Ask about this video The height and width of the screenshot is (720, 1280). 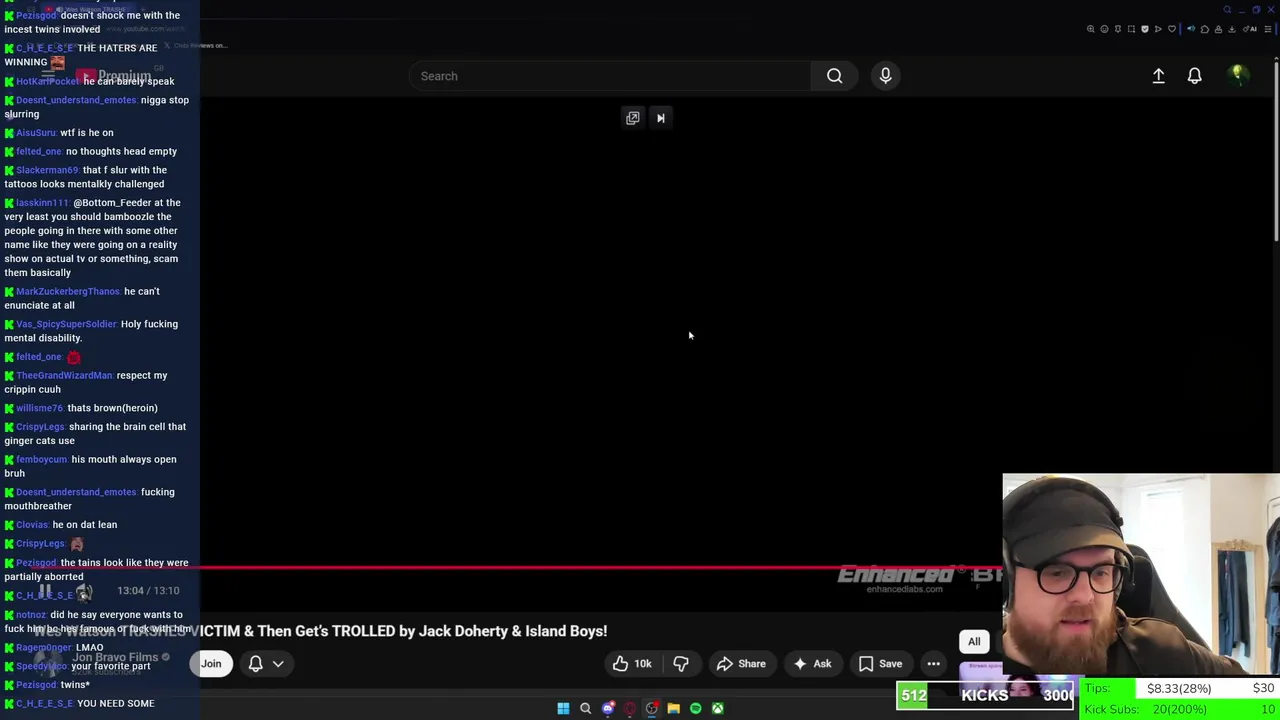pyautogui.click(x=812, y=664)
